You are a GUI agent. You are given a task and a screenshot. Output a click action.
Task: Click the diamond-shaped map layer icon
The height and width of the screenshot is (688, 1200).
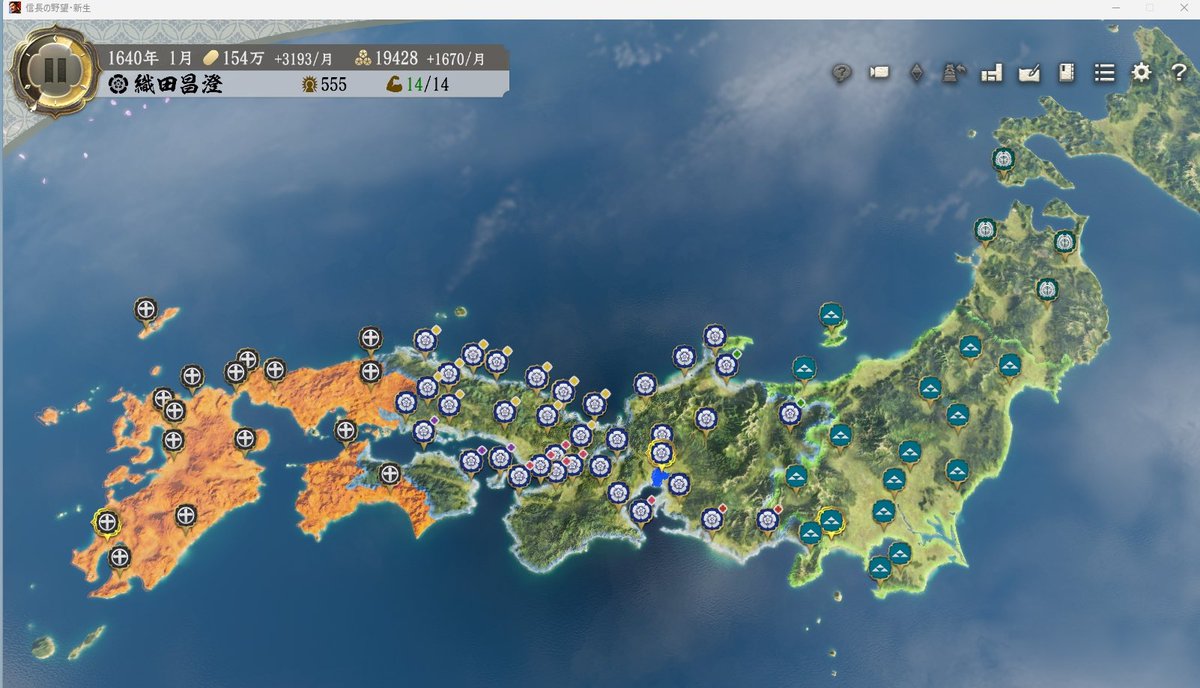(916, 73)
